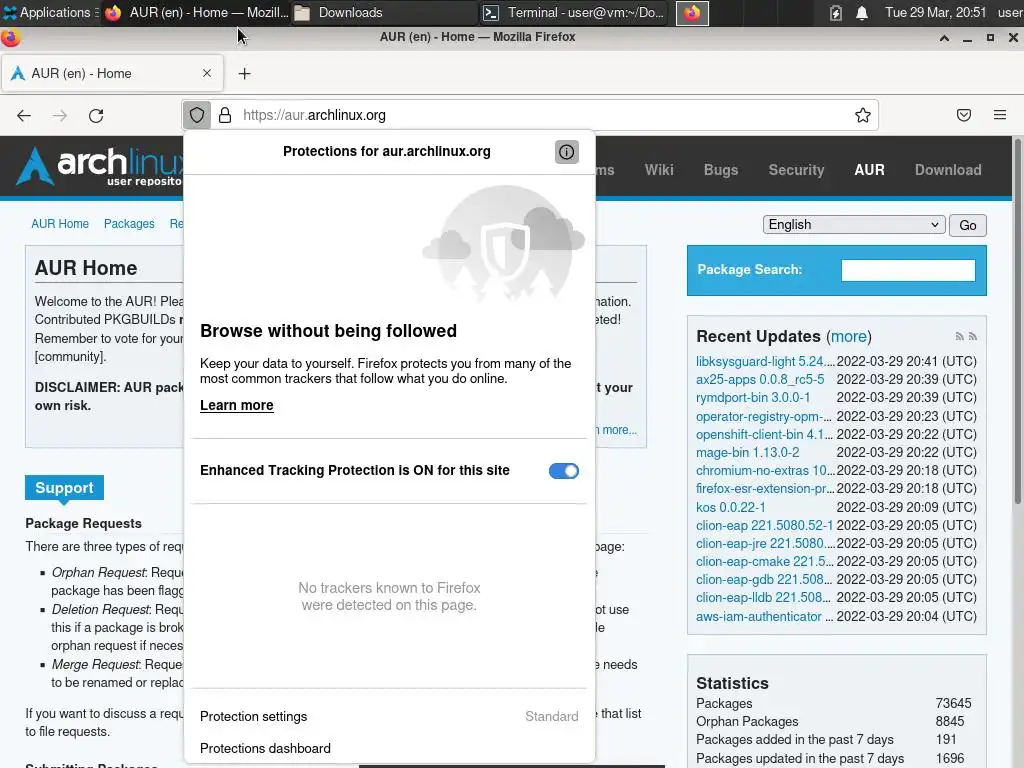Open clion-eap-jre package link
Screen dimensions: 1024x768
pyautogui.click(x=765, y=543)
